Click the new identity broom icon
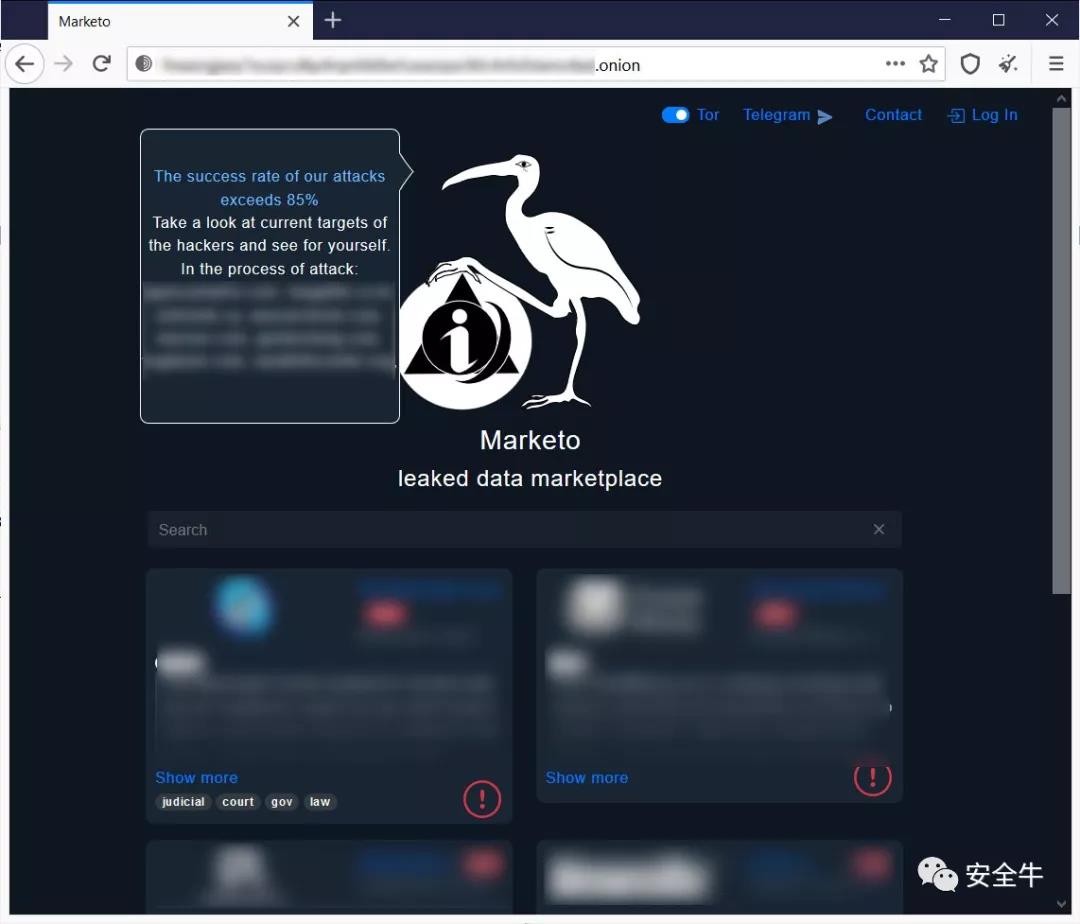 pyautogui.click(x=1009, y=64)
